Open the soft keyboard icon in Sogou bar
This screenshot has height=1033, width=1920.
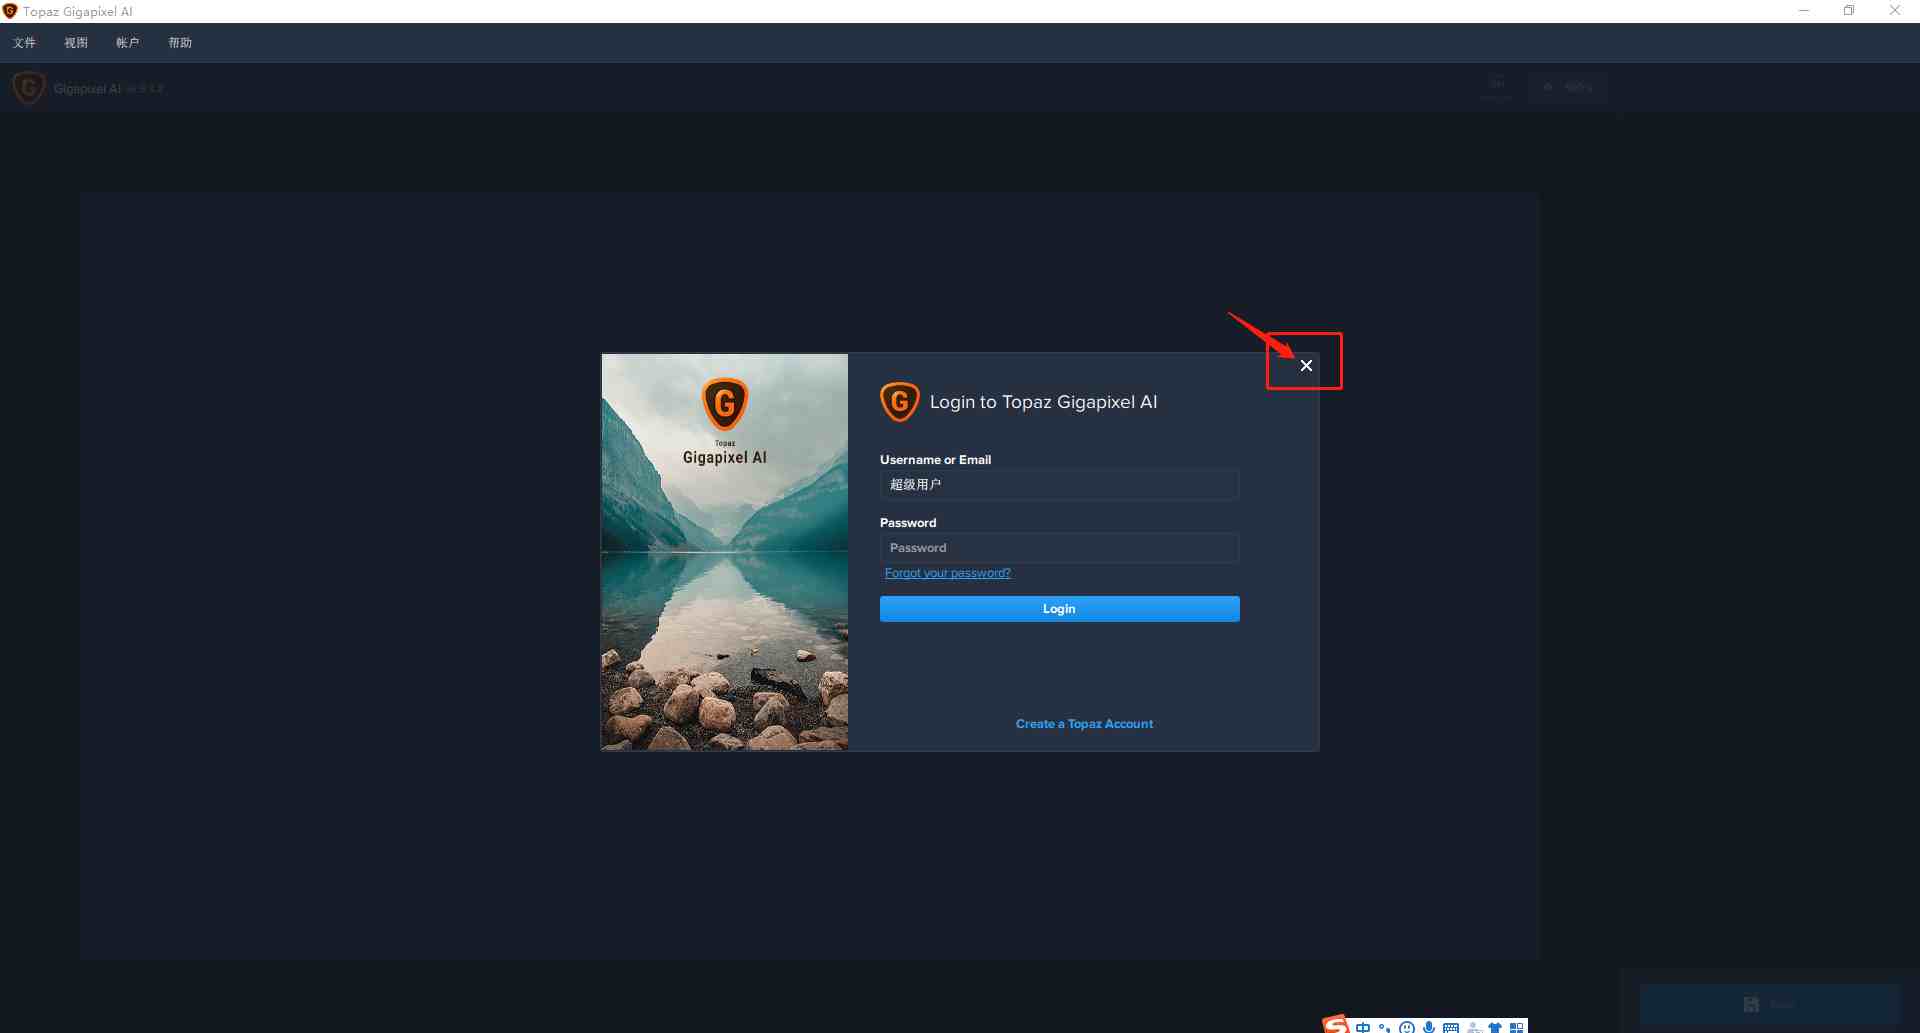1451,1027
